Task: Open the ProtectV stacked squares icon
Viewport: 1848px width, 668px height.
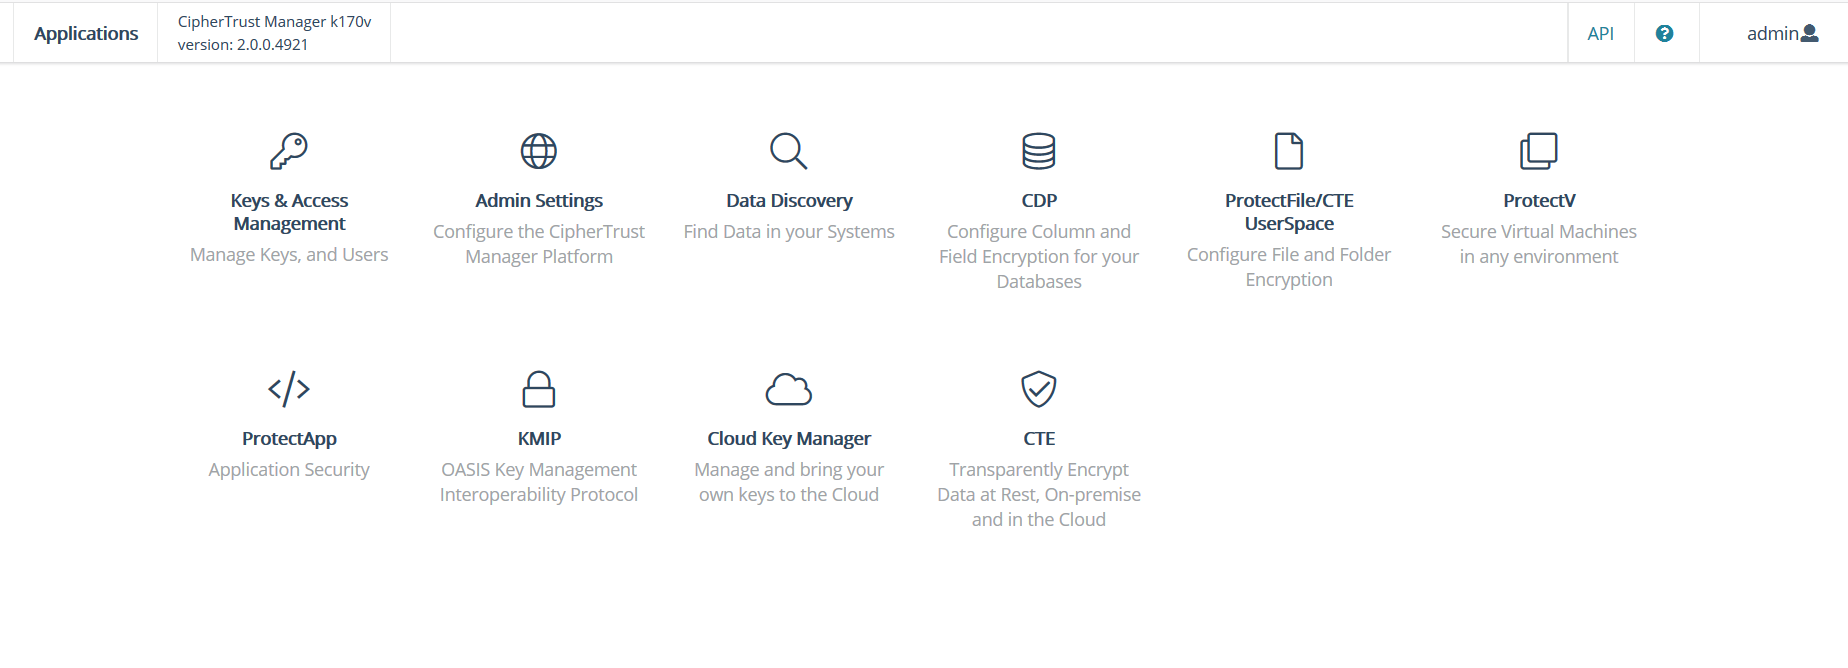Action: 1538,151
